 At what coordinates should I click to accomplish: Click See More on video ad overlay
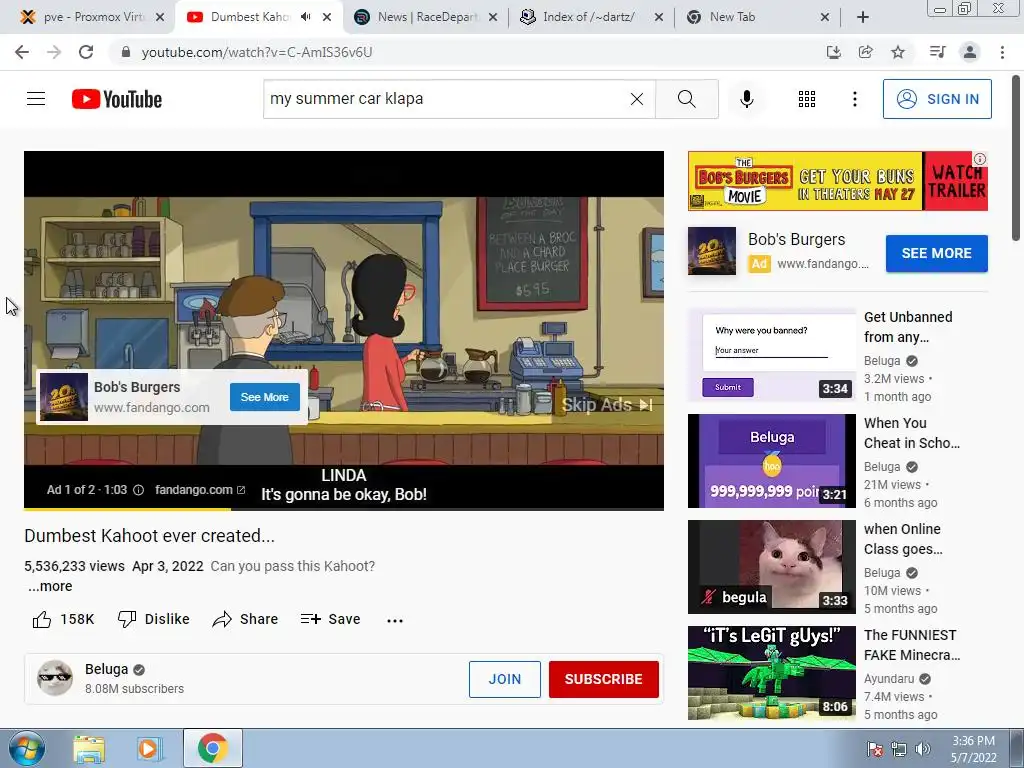click(264, 397)
